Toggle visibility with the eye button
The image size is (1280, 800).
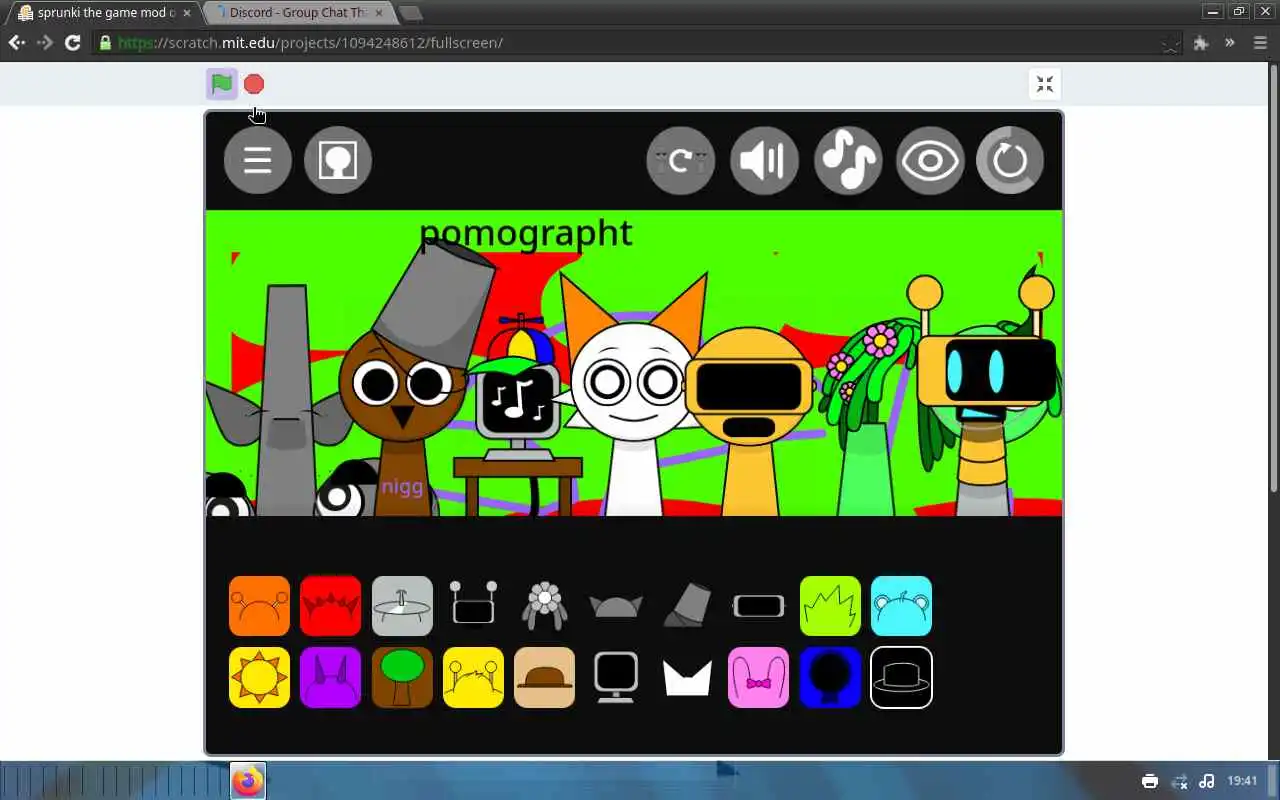coord(930,160)
